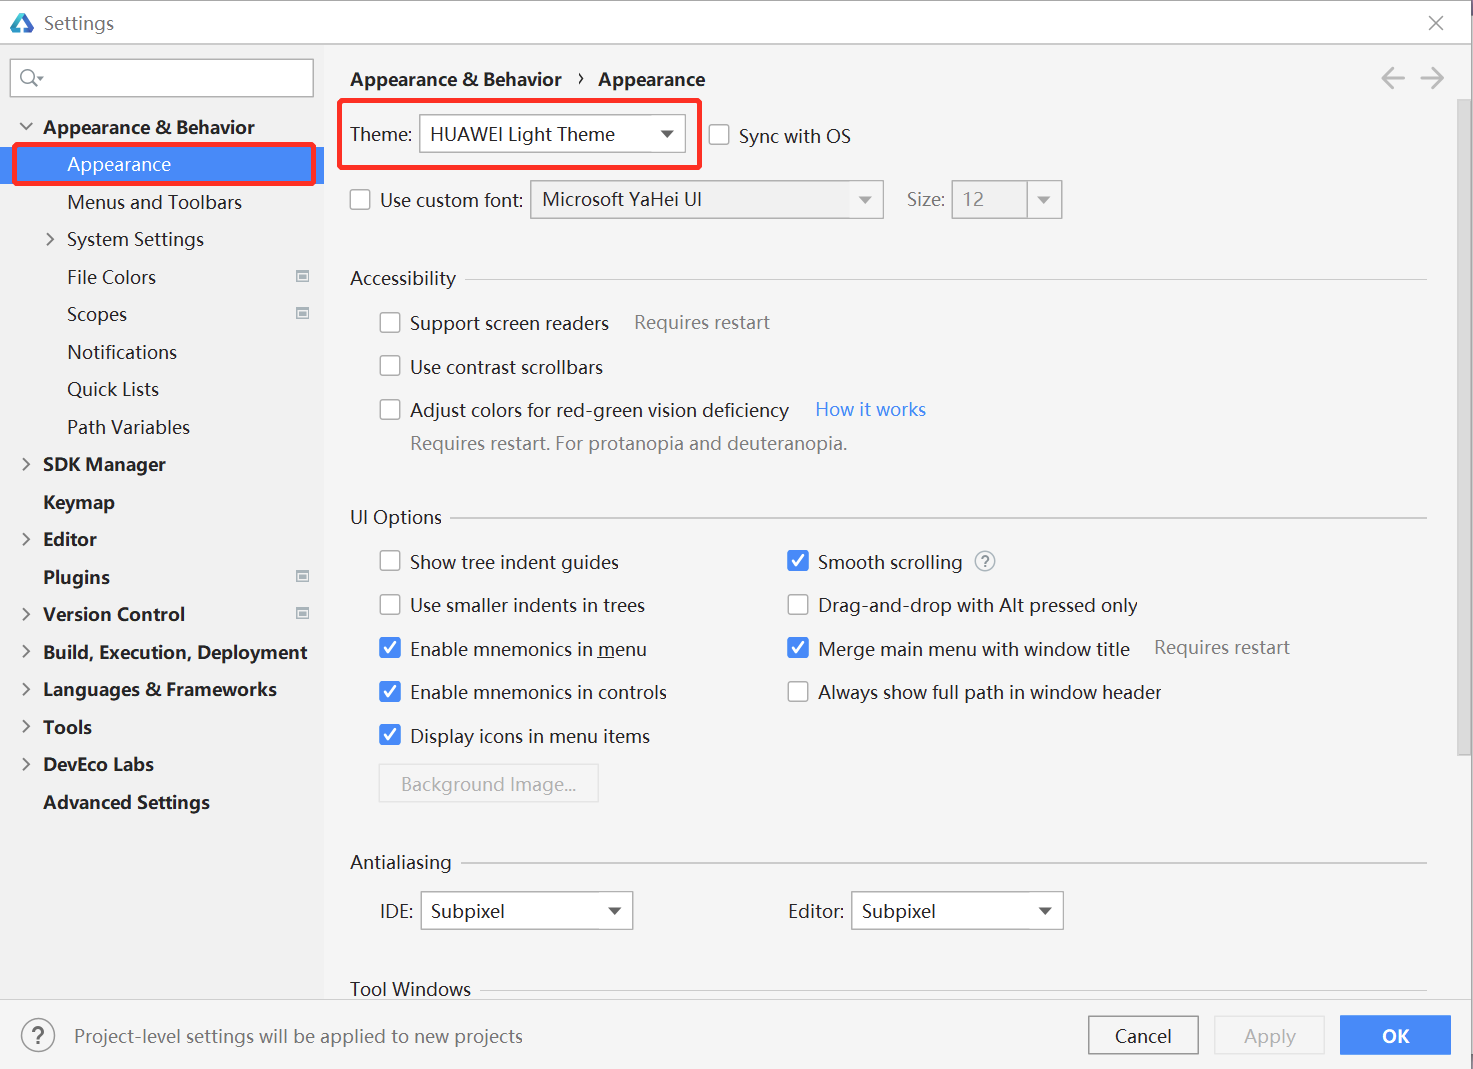1473x1069 pixels.
Task: Tick Support screen readers checkbox
Action: [390, 323]
